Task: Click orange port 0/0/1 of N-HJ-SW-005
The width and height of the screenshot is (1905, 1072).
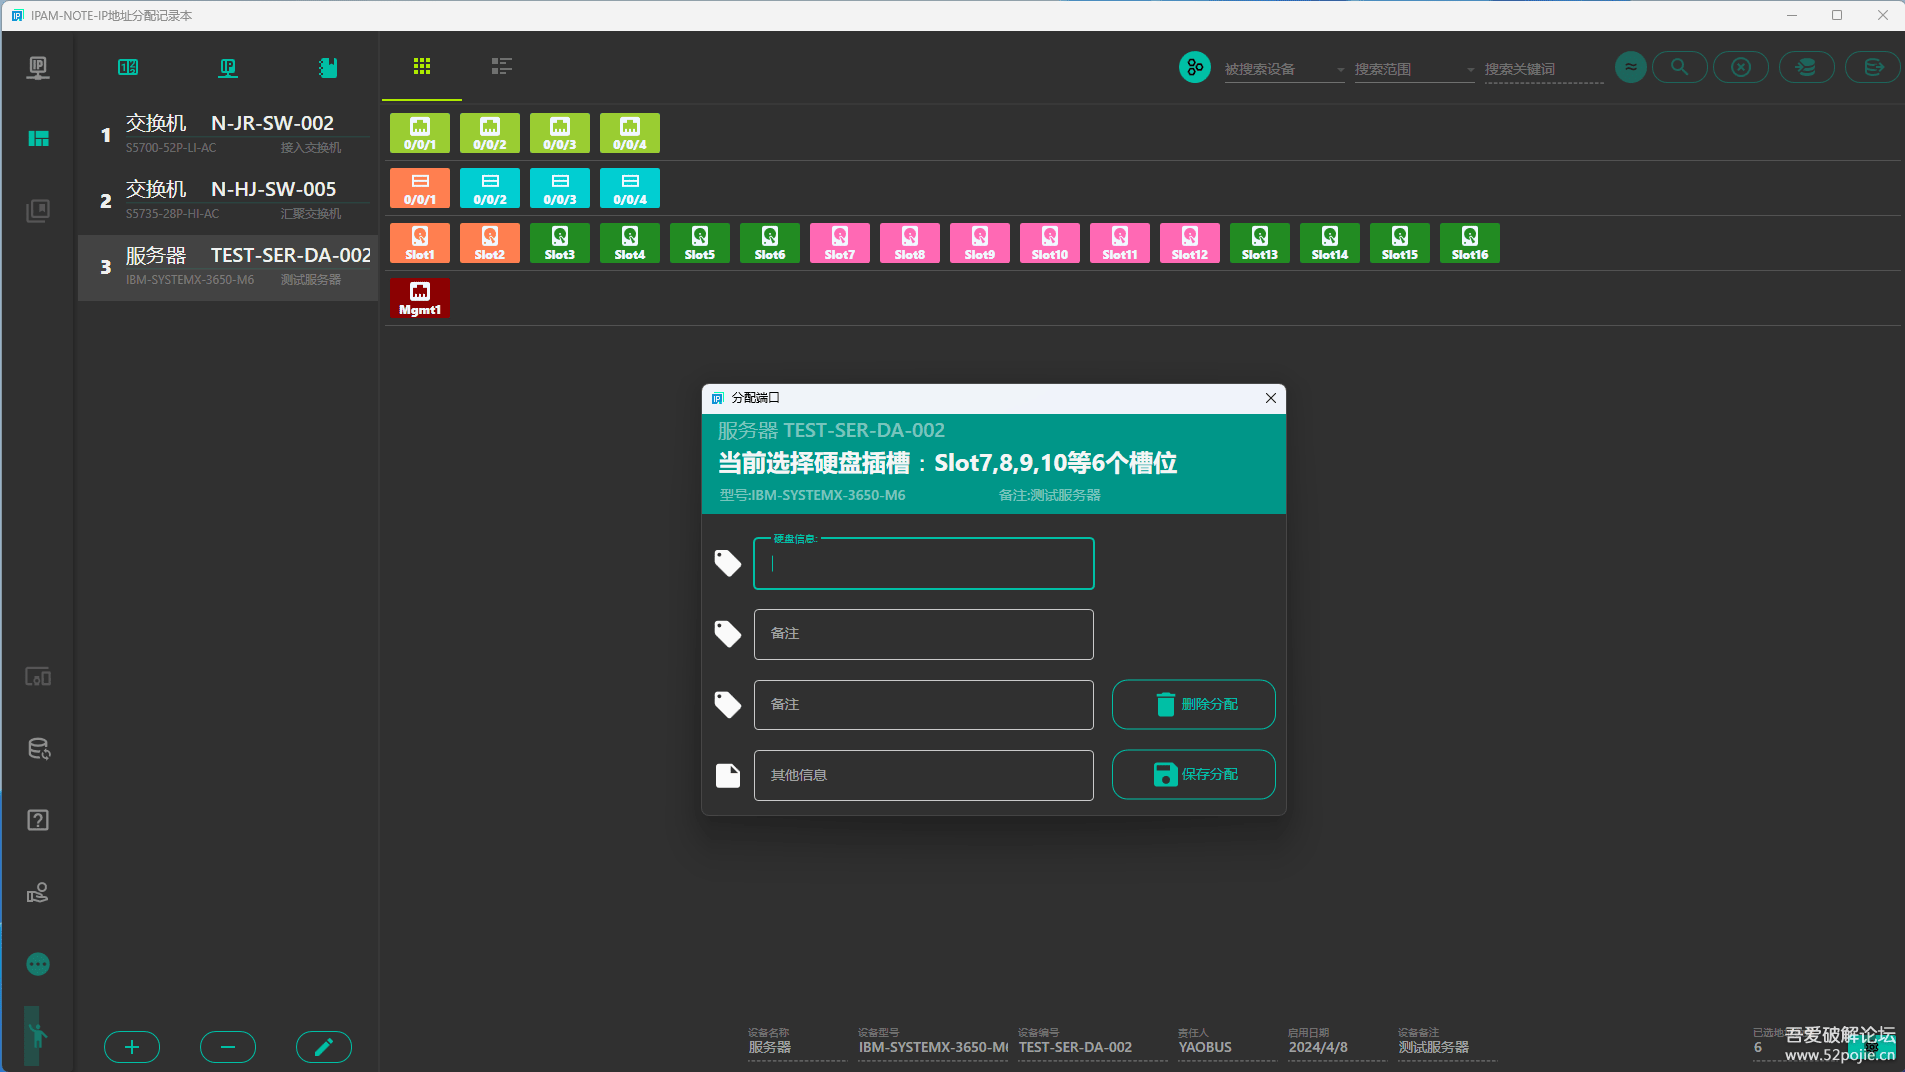Action: click(420, 188)
